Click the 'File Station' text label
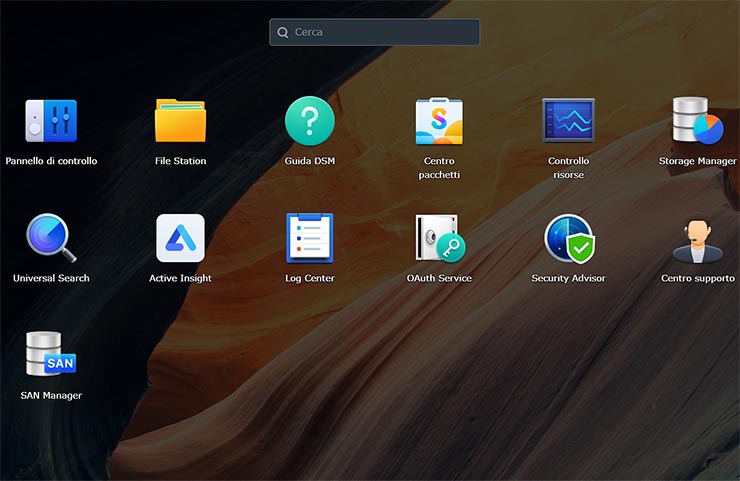 click(x=180, y=161)
